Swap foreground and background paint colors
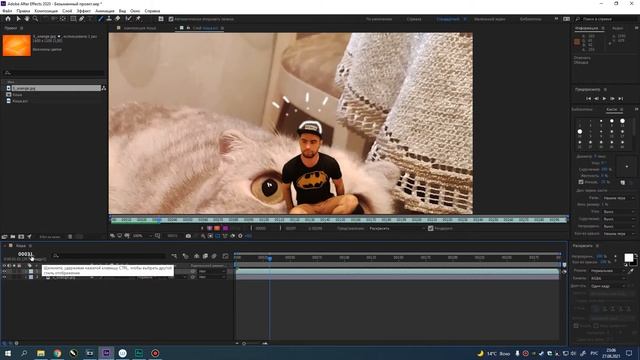 636,256
